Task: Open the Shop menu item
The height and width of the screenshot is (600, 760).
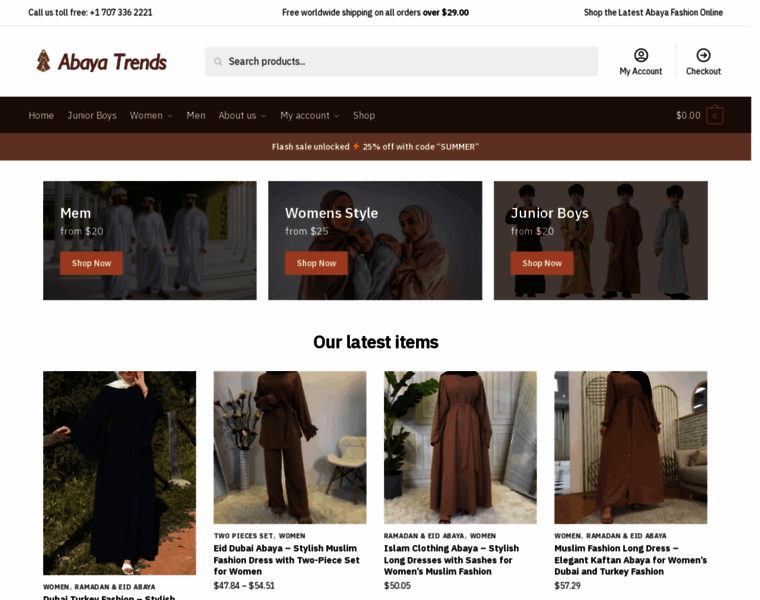Action: coord(364,115)
